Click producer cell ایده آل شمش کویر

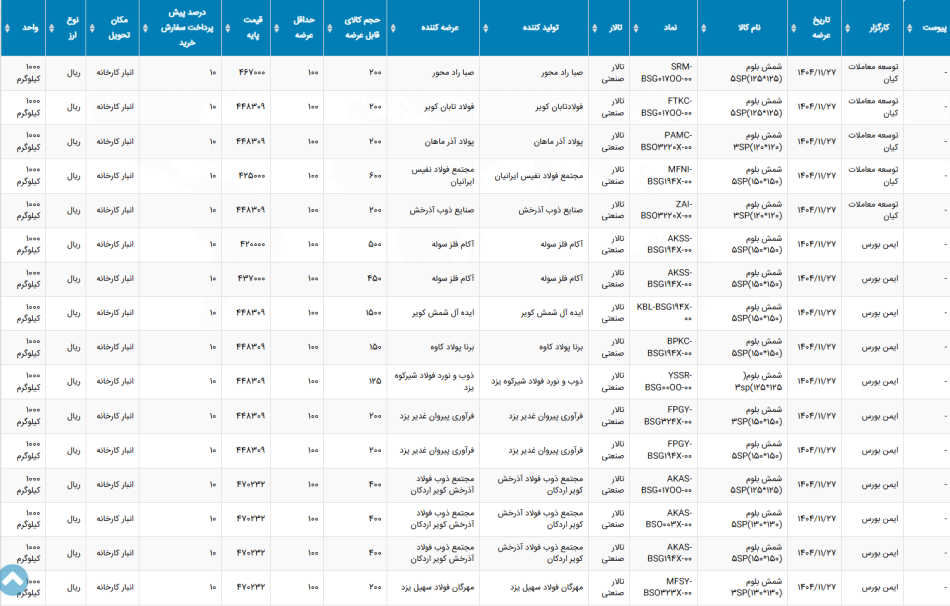pyautogui.click(x=552, y=313)
